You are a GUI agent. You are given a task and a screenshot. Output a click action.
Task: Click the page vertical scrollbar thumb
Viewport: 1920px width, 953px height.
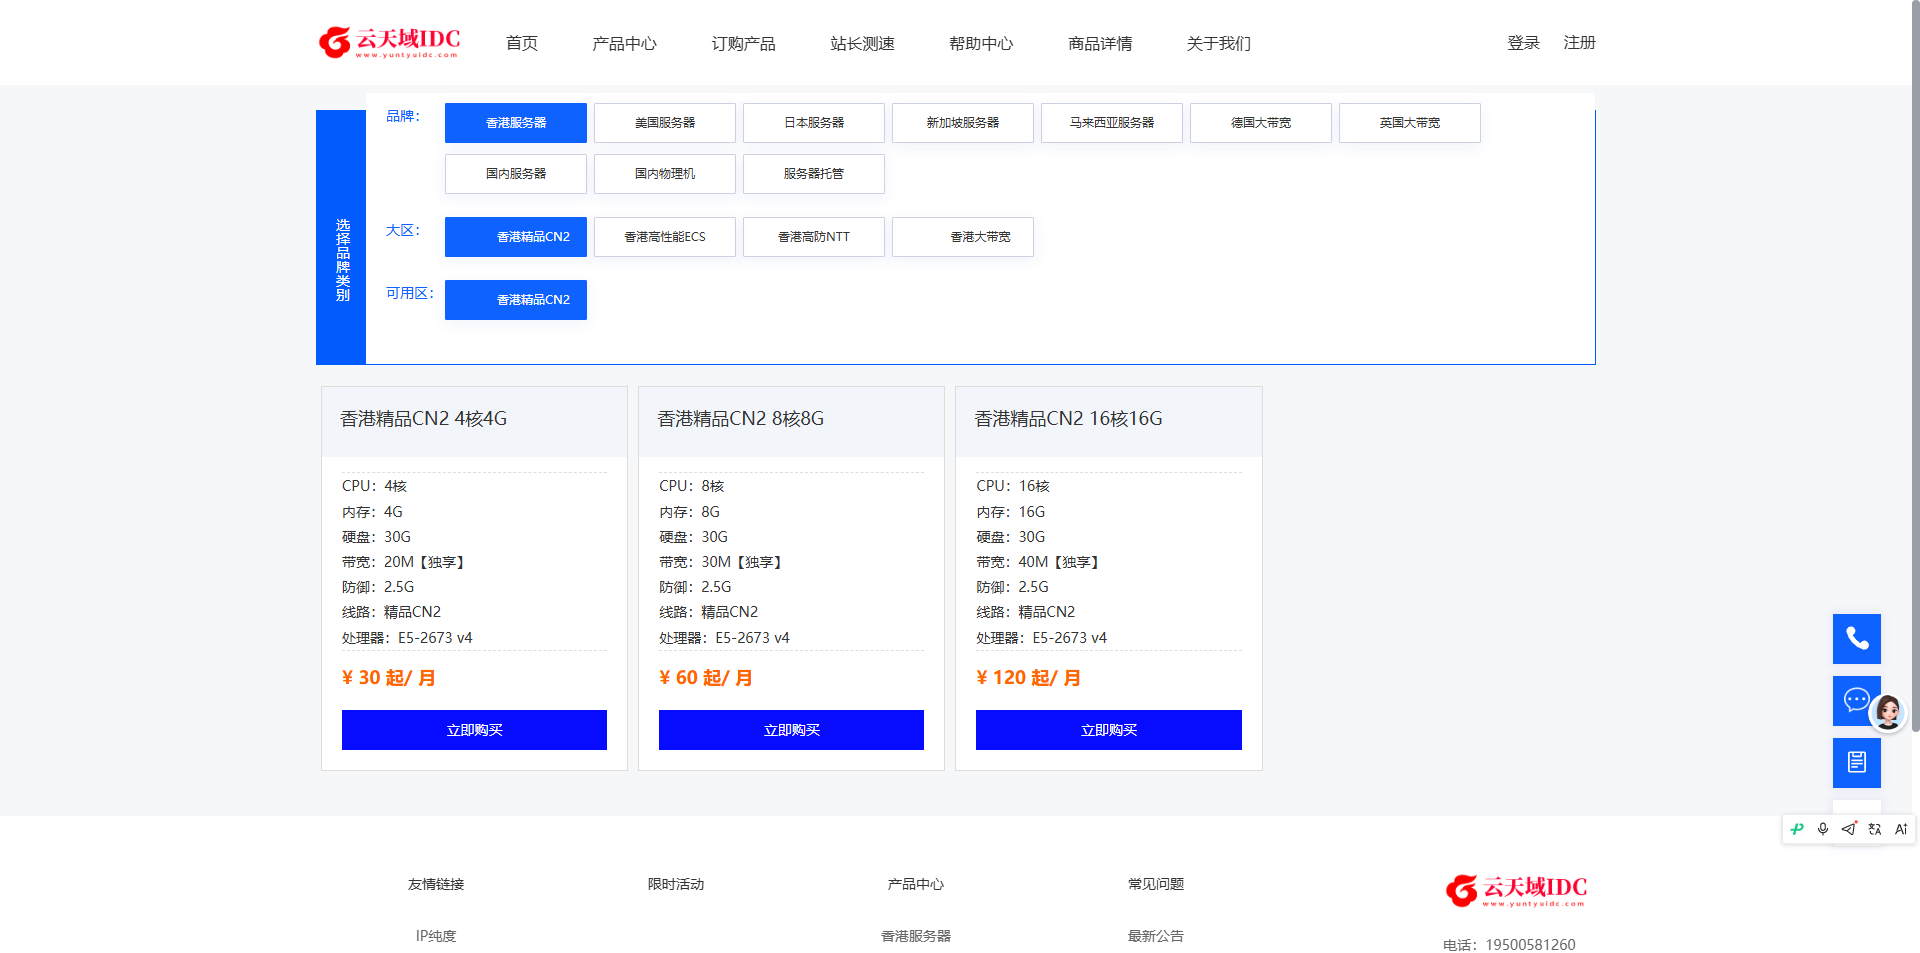(x=1915, y=365)
